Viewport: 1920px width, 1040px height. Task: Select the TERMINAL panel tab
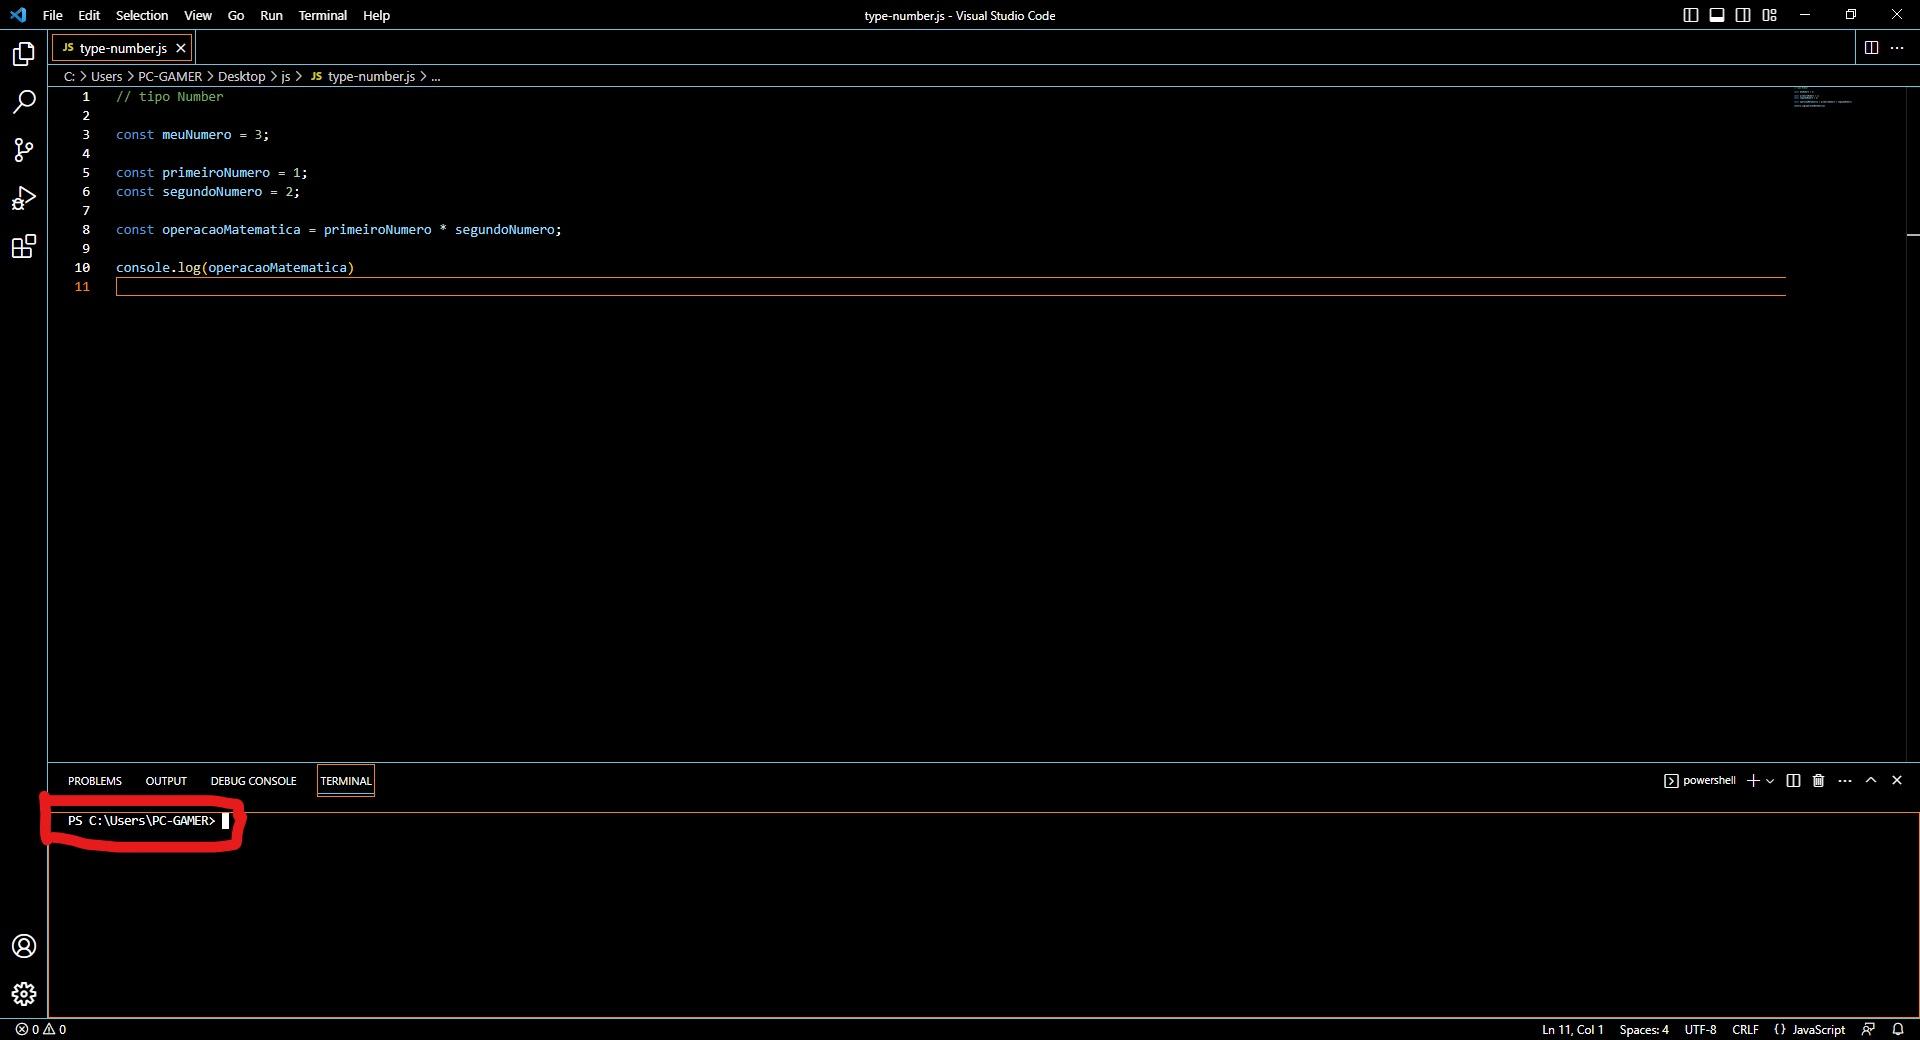pyautogui.click(x=346, y=781)
